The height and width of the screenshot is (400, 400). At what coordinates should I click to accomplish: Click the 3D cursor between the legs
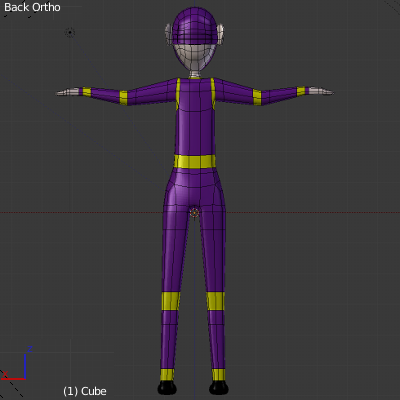coord(194,213)
